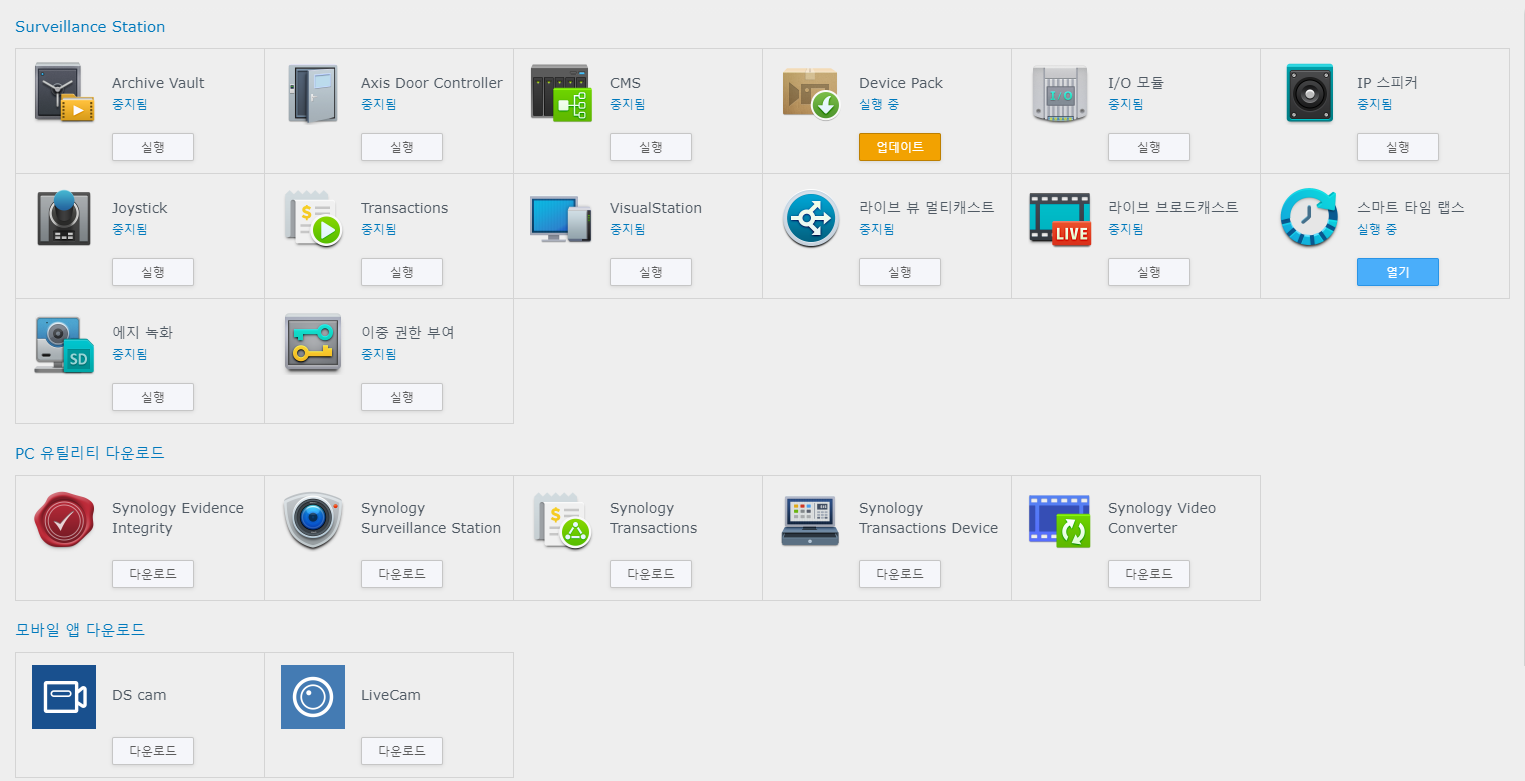Click the 라이브 뷰 멀티캐스트 icon
The width and height of the screenshot is (1525, 781).
tap(811, 218)
